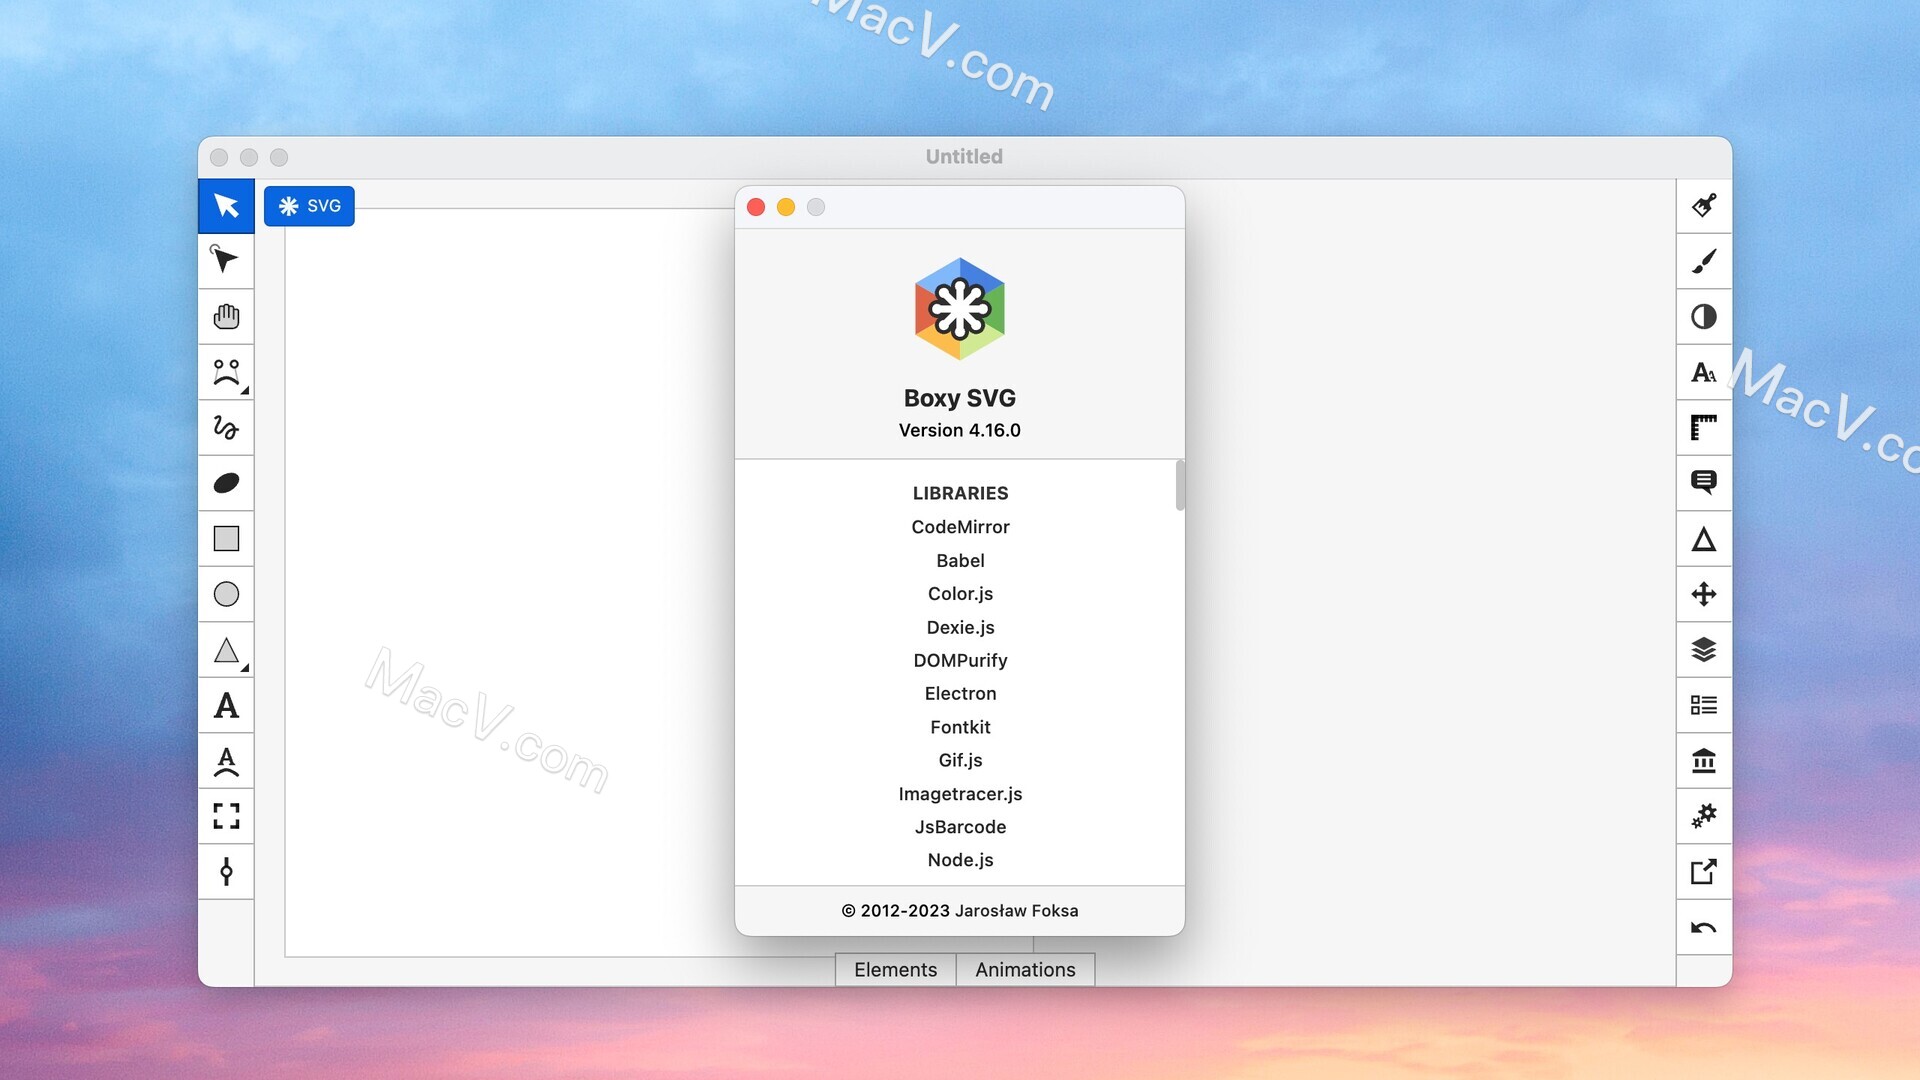Click the Electron library entry
The width and height of the screenshot is (1920, 1080).
click(960, 694)
